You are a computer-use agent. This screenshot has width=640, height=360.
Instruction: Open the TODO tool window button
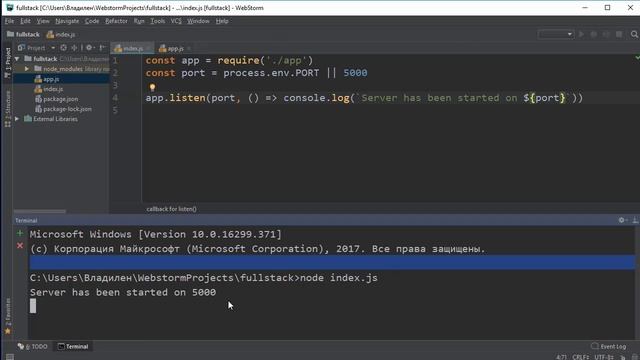click(x=33, y=347)
